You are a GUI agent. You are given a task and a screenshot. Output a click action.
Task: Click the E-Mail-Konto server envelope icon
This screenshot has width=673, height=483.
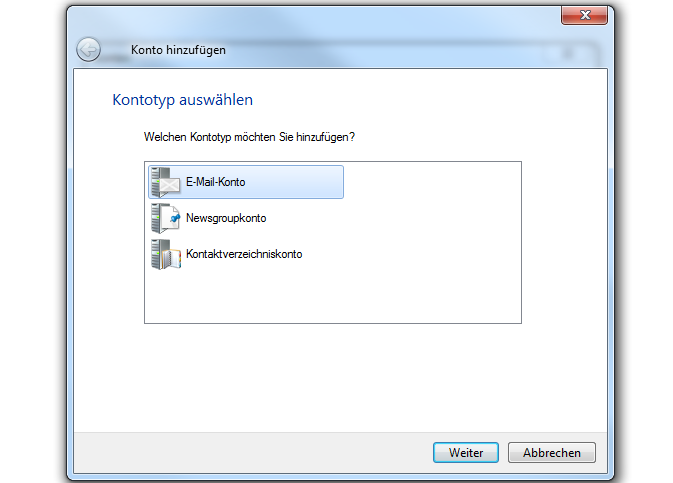coord(166,182)
